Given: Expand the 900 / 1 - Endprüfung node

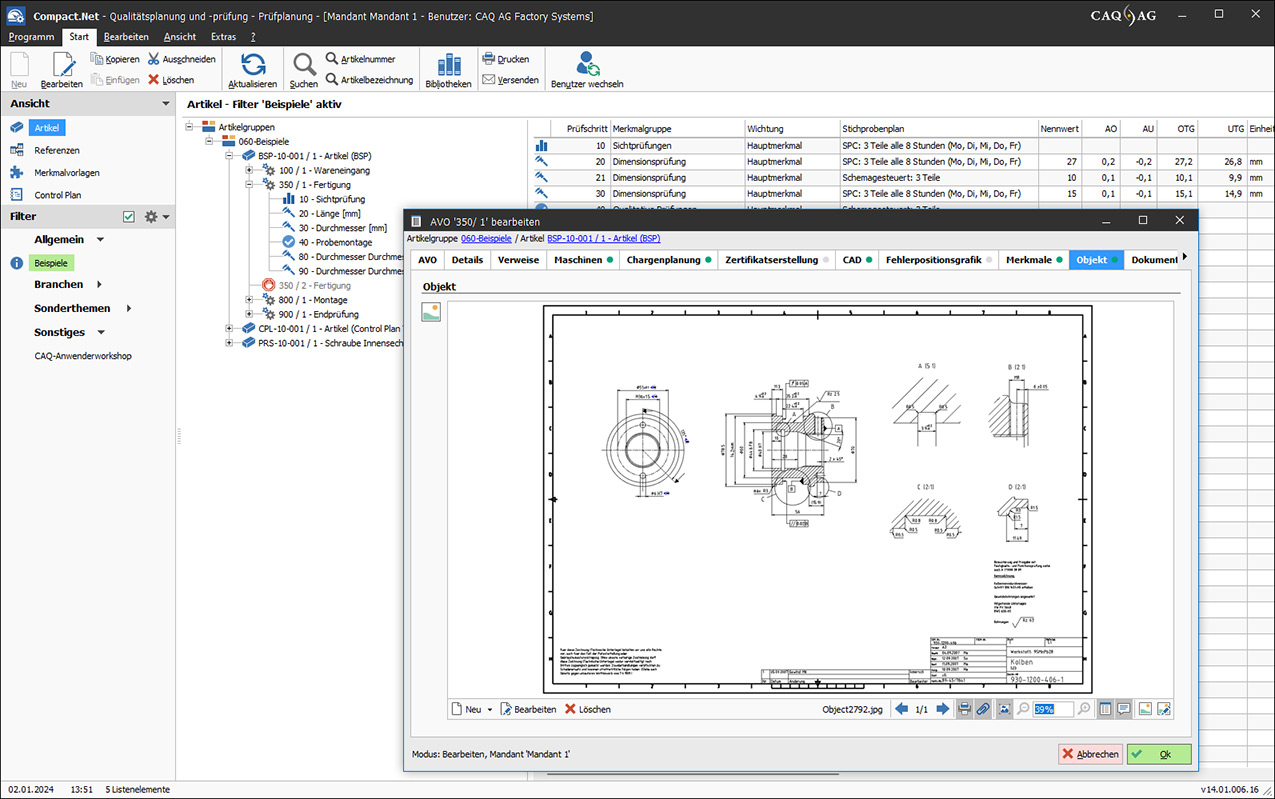Looking at the screenshot, I should 250,314.
